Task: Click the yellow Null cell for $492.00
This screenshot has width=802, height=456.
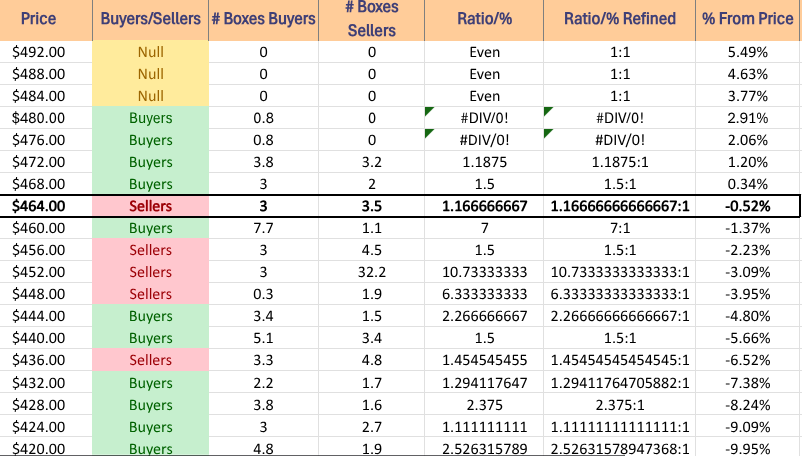Action: [x=151, y=52]
